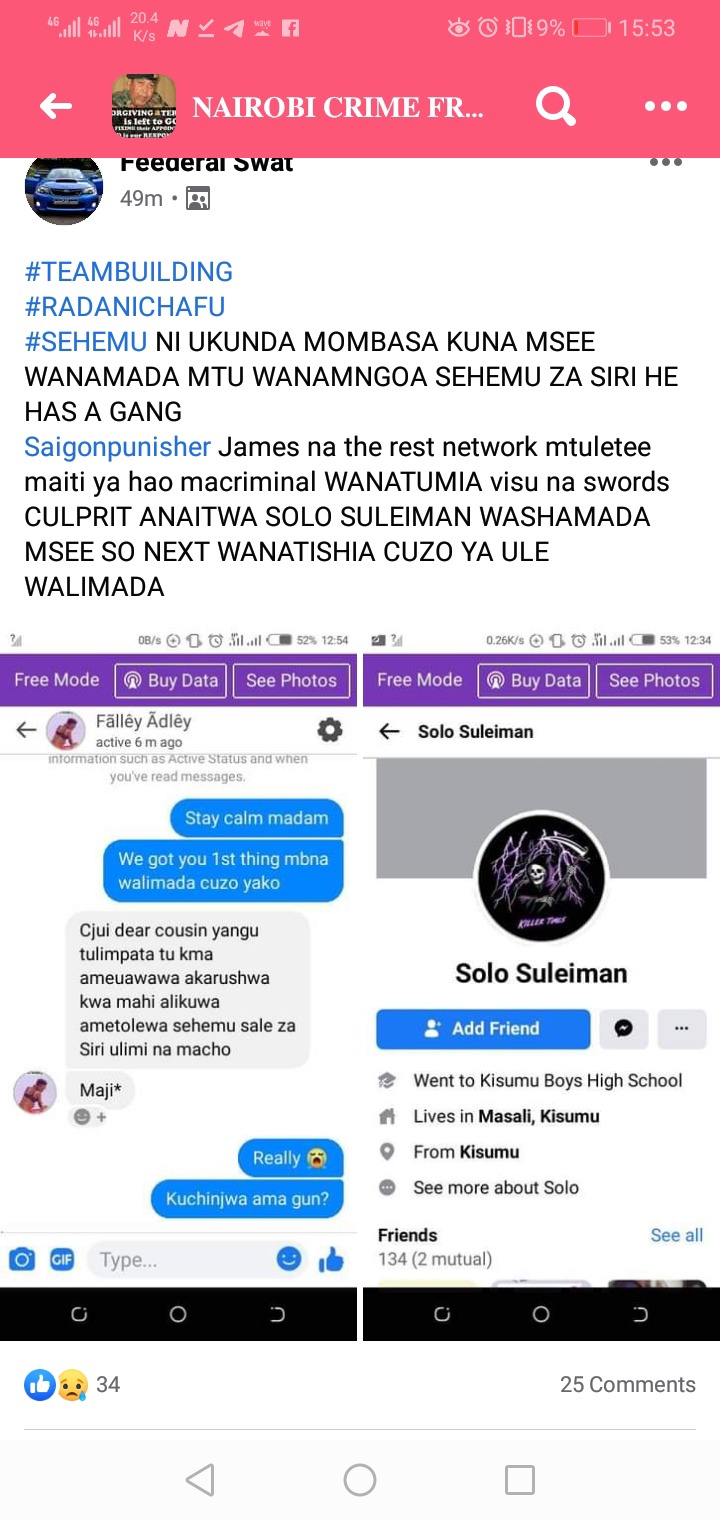This screenshot has width=720, height=1520.
Task: Tap the back arrow in header
Action: [x=56, y=106]
